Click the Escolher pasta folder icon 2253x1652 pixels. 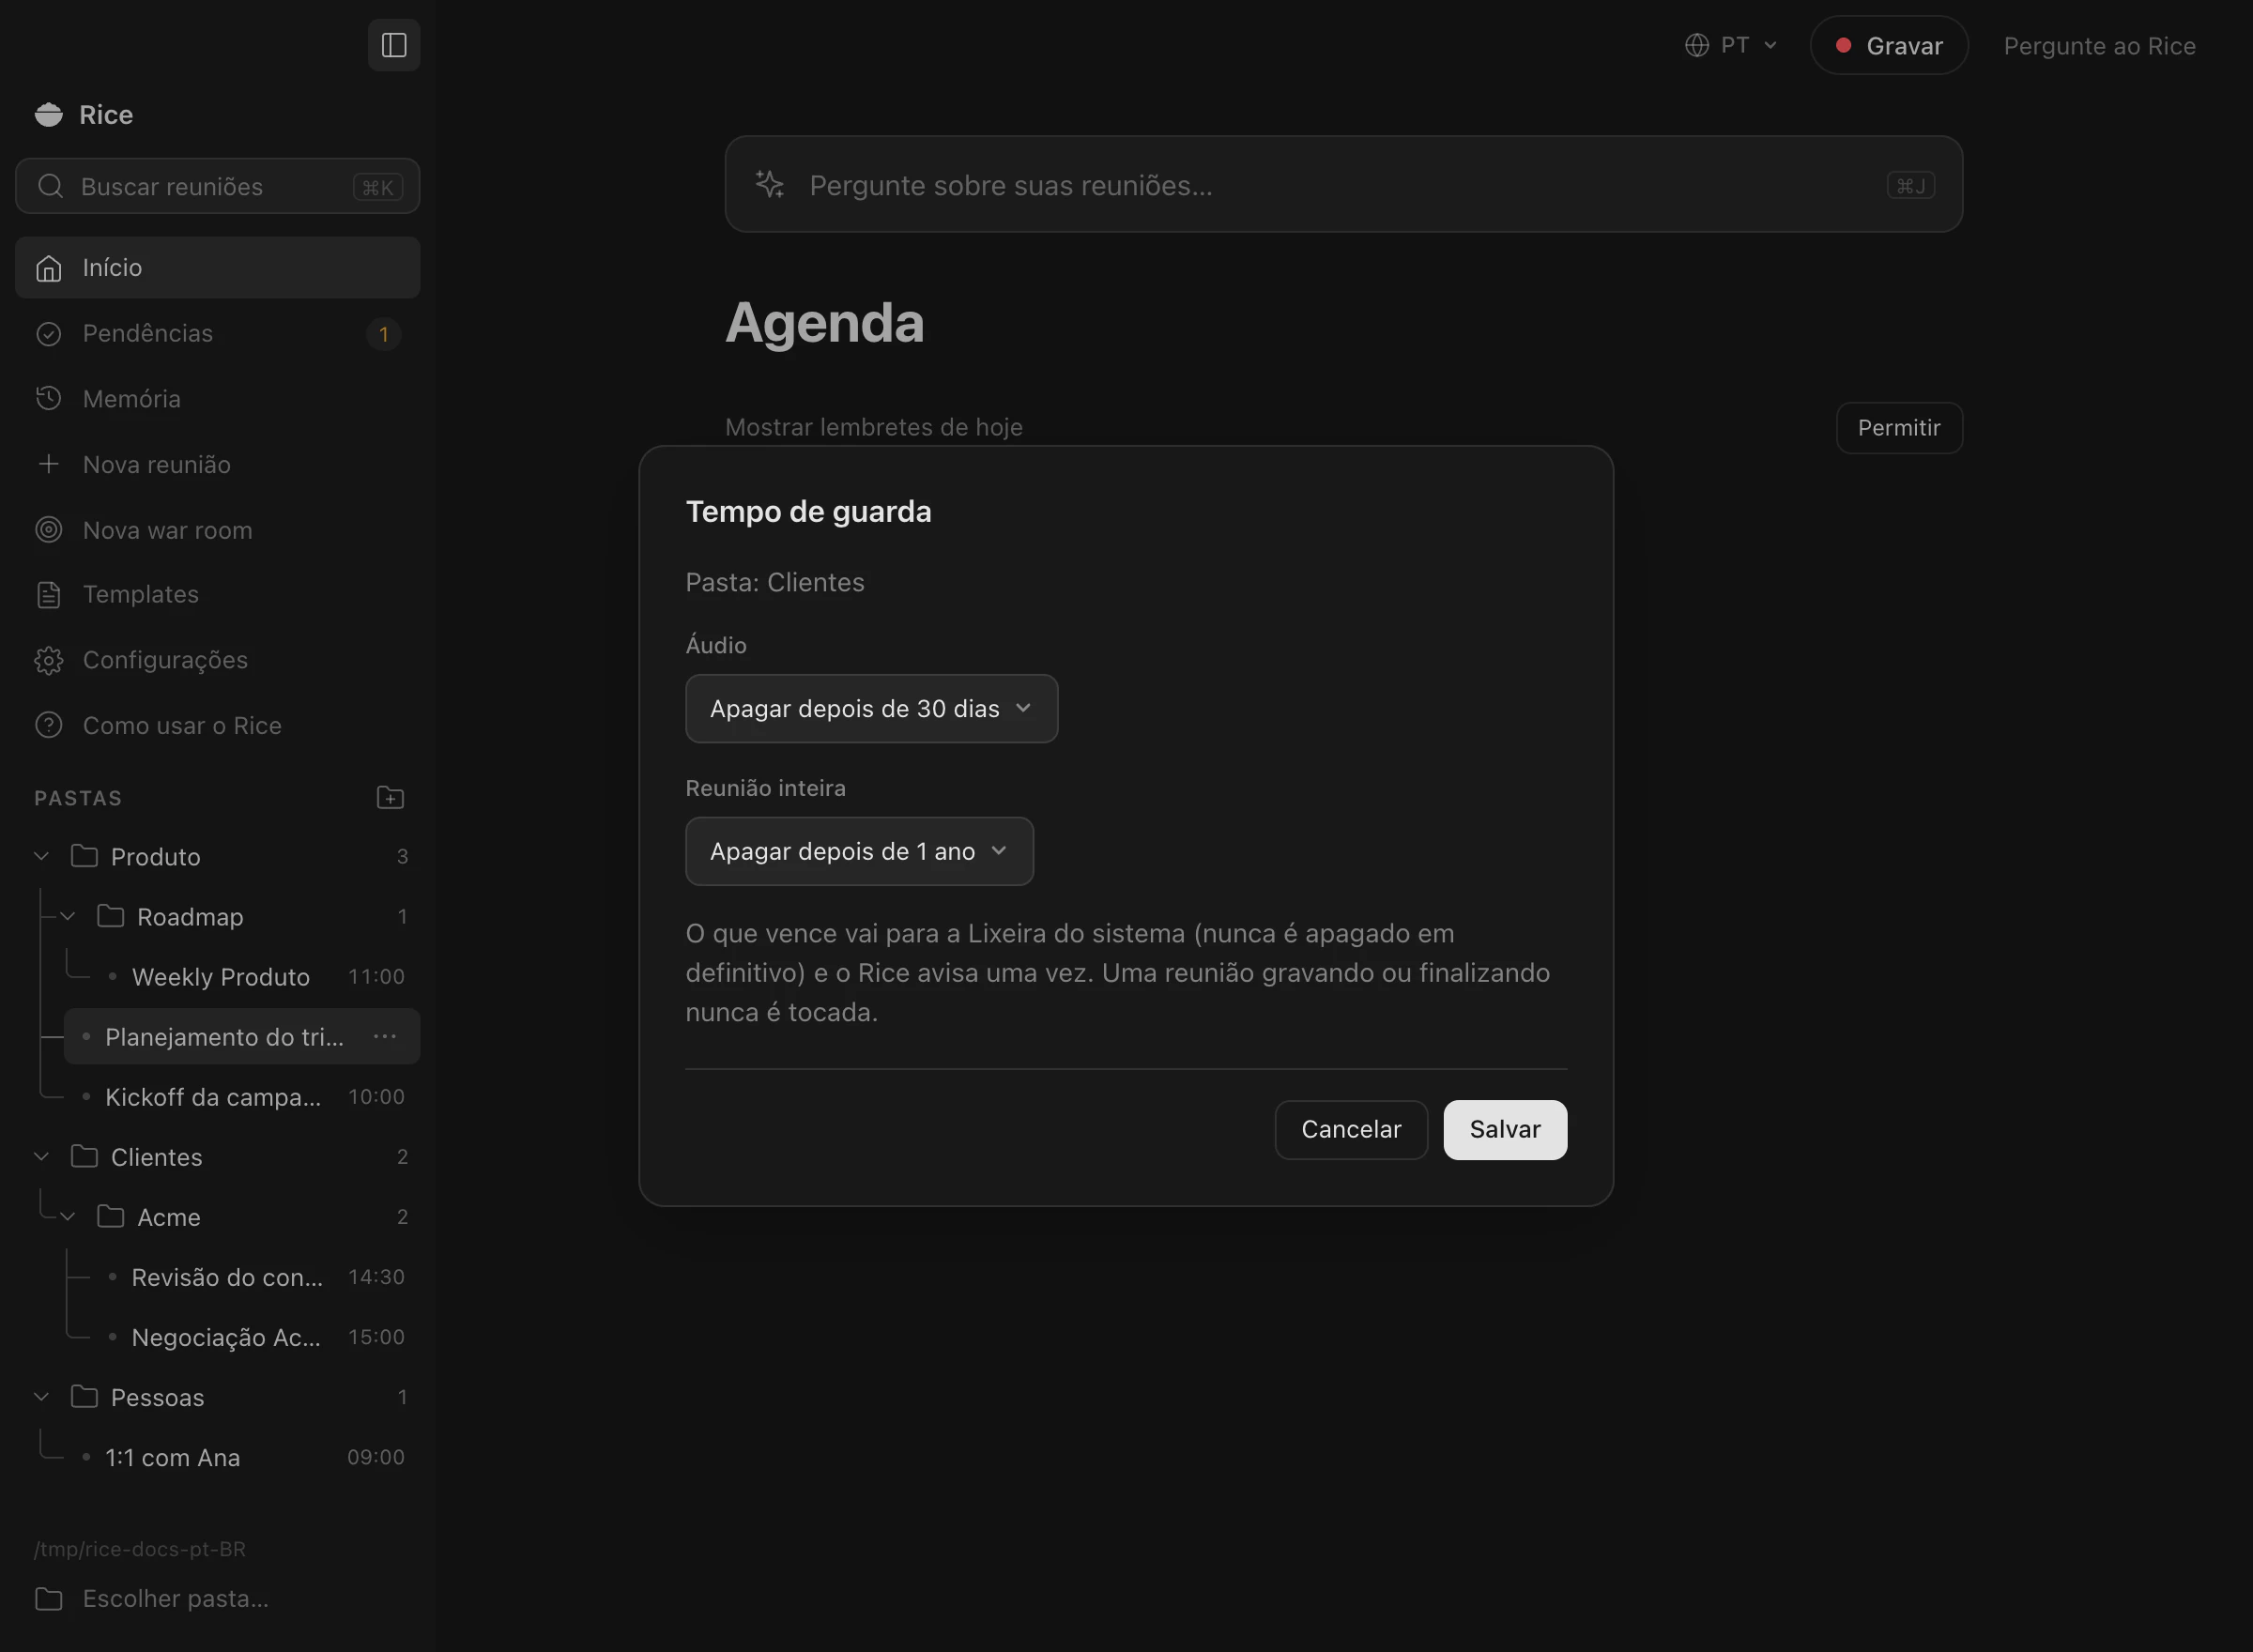[x=49, y=1599]
